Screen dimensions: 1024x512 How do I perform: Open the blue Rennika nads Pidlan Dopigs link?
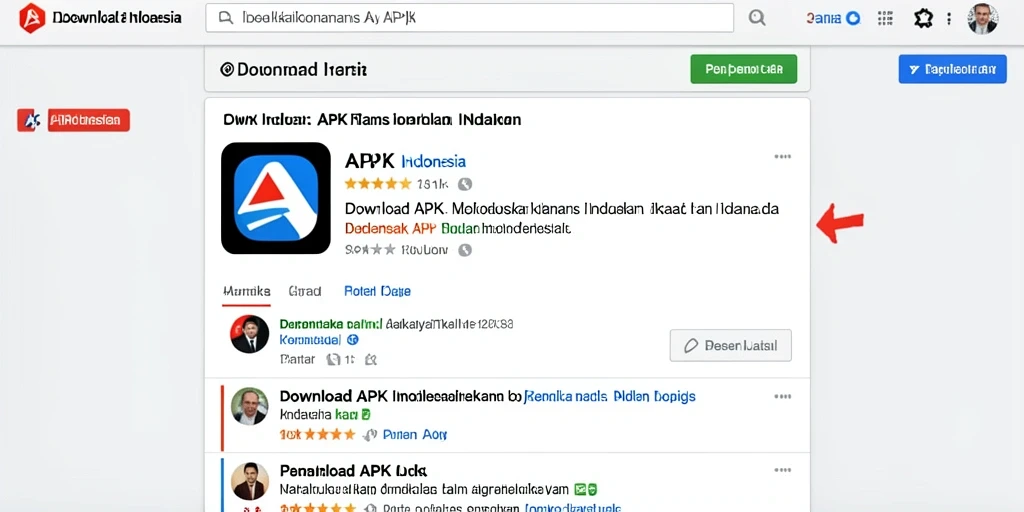coord(610,396)
